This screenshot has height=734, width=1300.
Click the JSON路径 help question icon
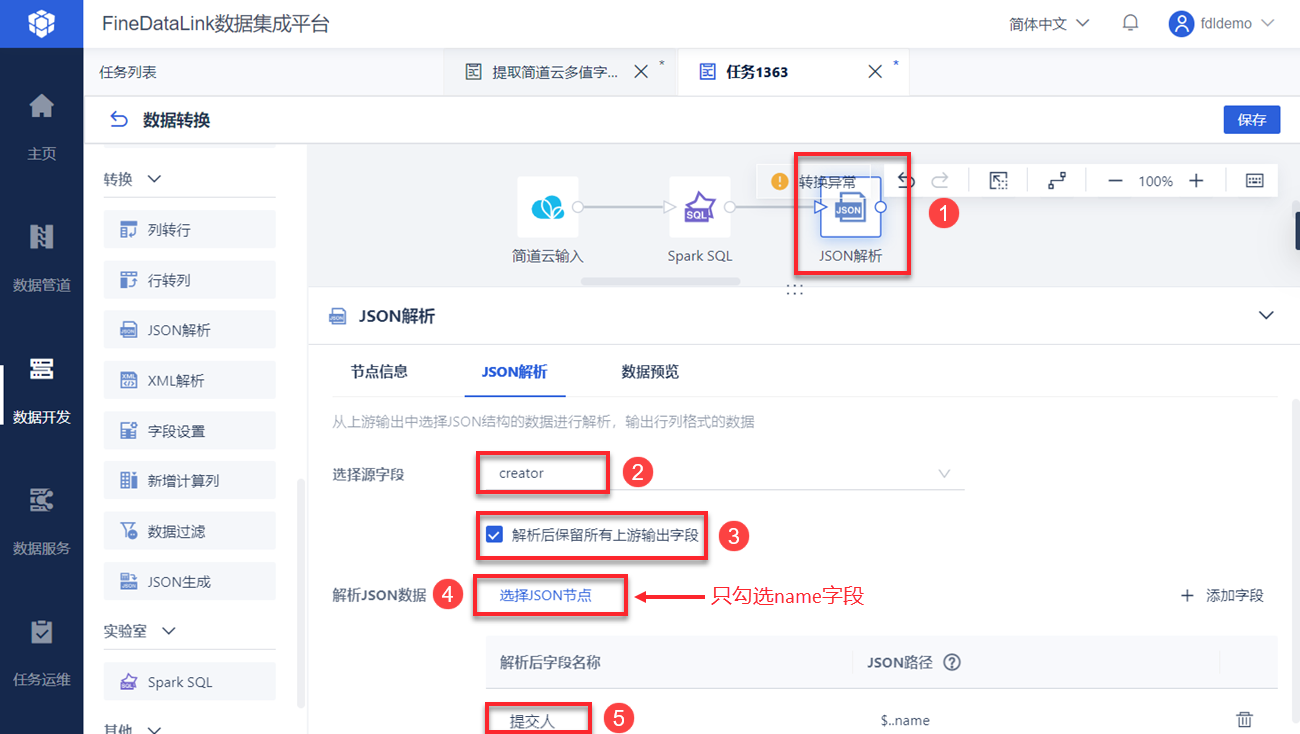tap(952, 662)
